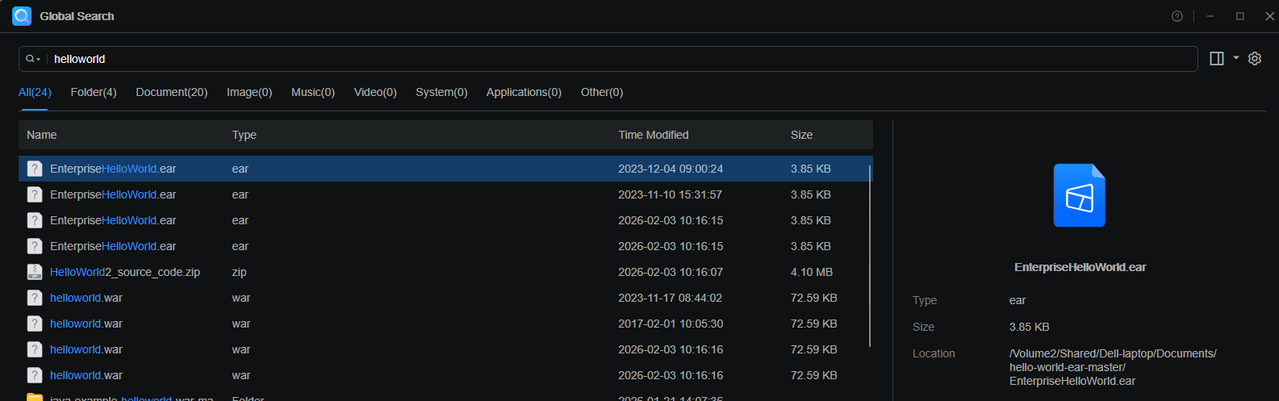This screenshot has height=401, width=1279.
Task: Click unknown-file icon of the 2023-12-04 ear row
Action: (x=35, y=168)
